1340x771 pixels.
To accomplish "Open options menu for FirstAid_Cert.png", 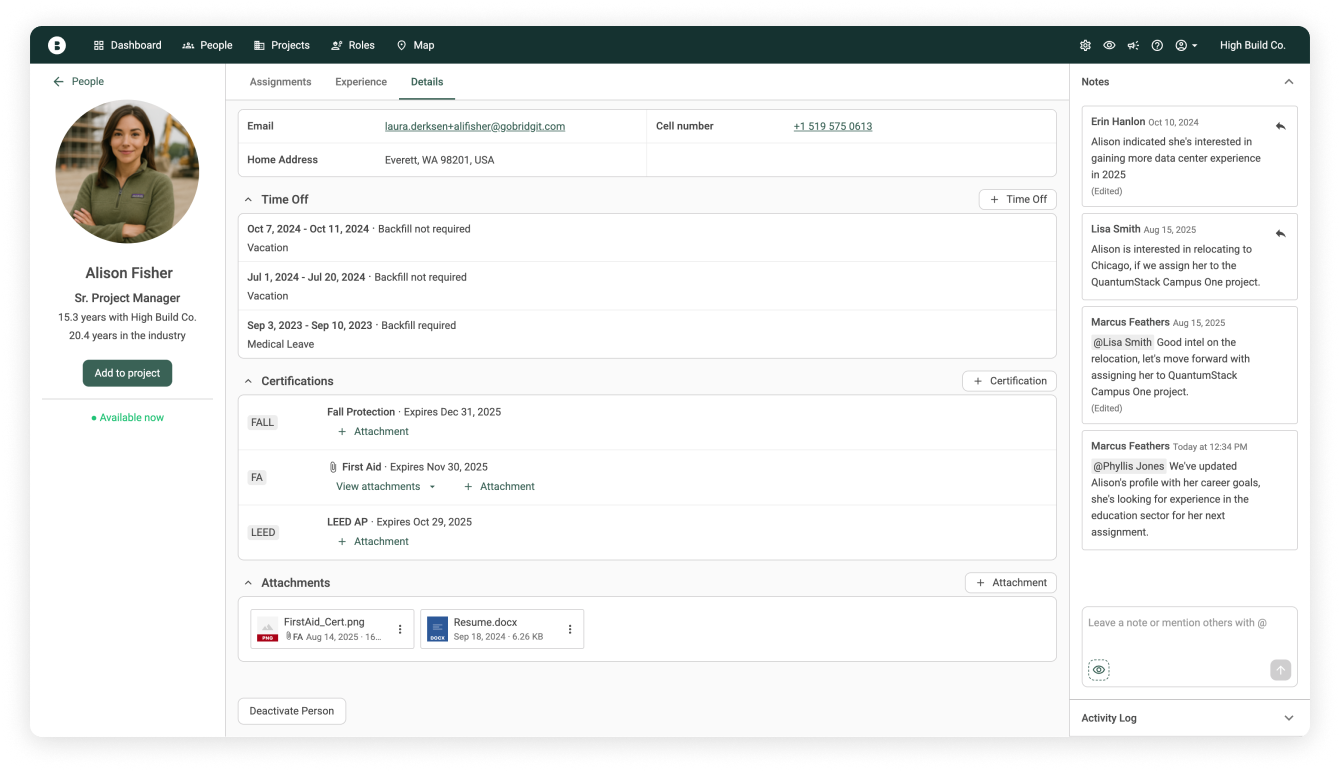I will click(400, 629).
